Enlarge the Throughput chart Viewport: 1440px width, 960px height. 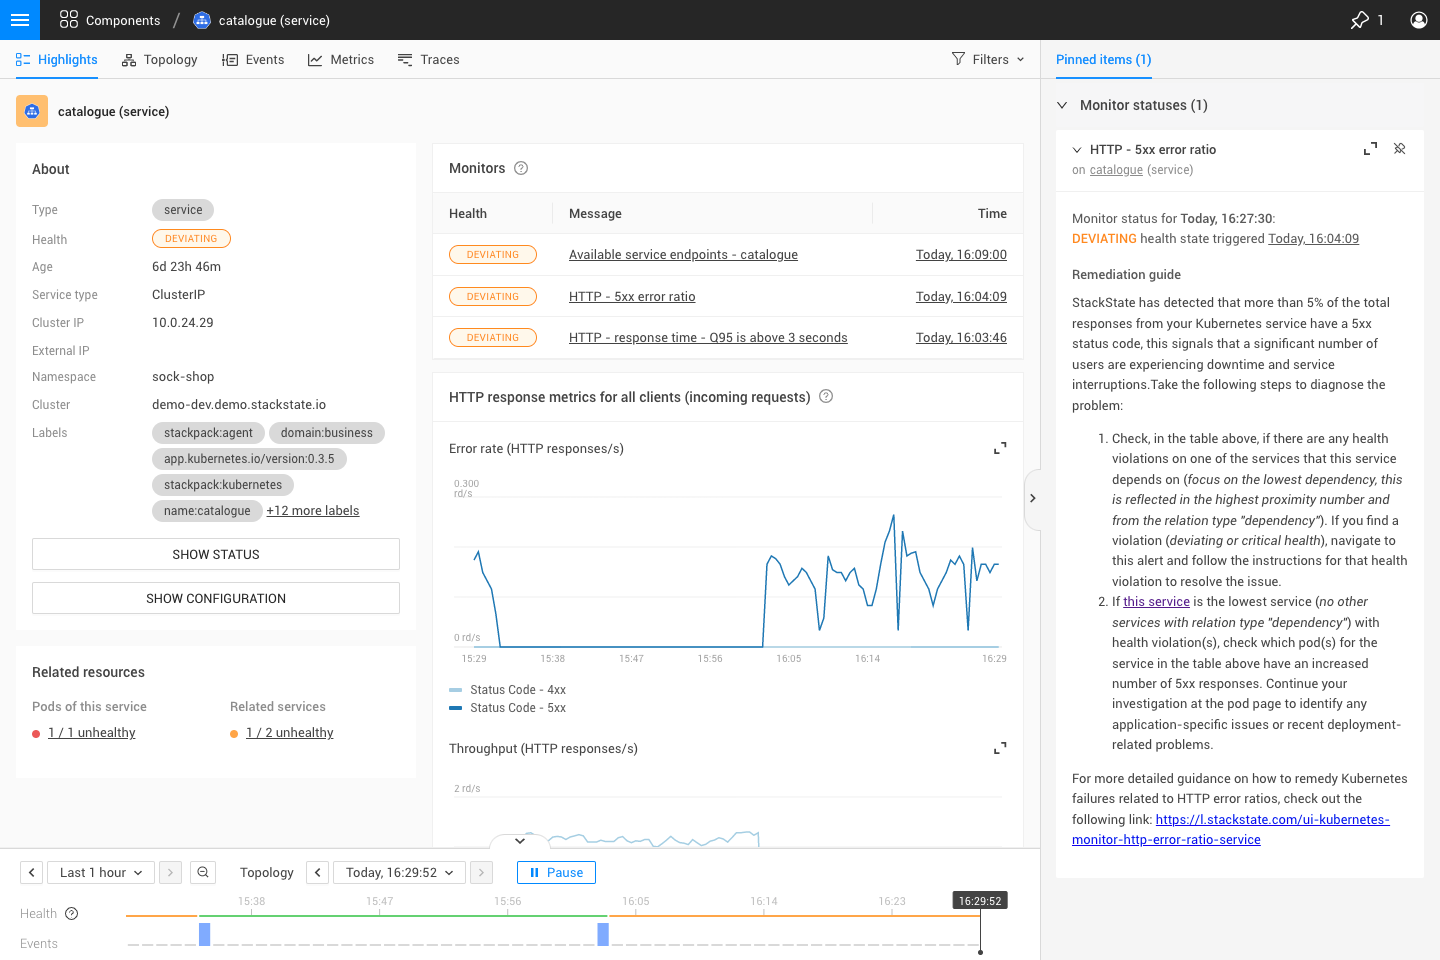999,748
